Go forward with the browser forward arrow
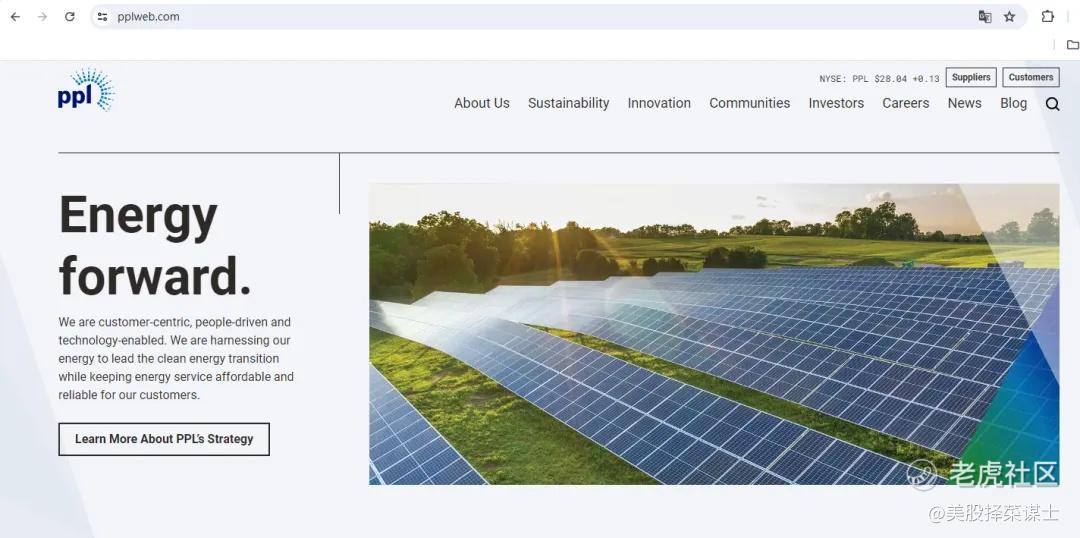1080x538 pixels. (x=43, y=17)
